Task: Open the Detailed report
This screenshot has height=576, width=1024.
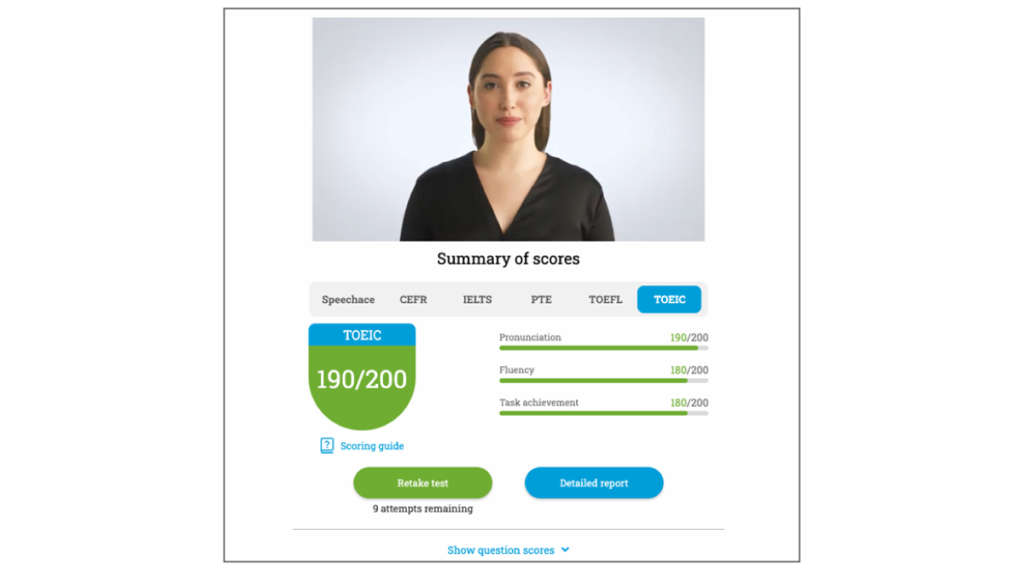Action: click(x=594, y=483)
